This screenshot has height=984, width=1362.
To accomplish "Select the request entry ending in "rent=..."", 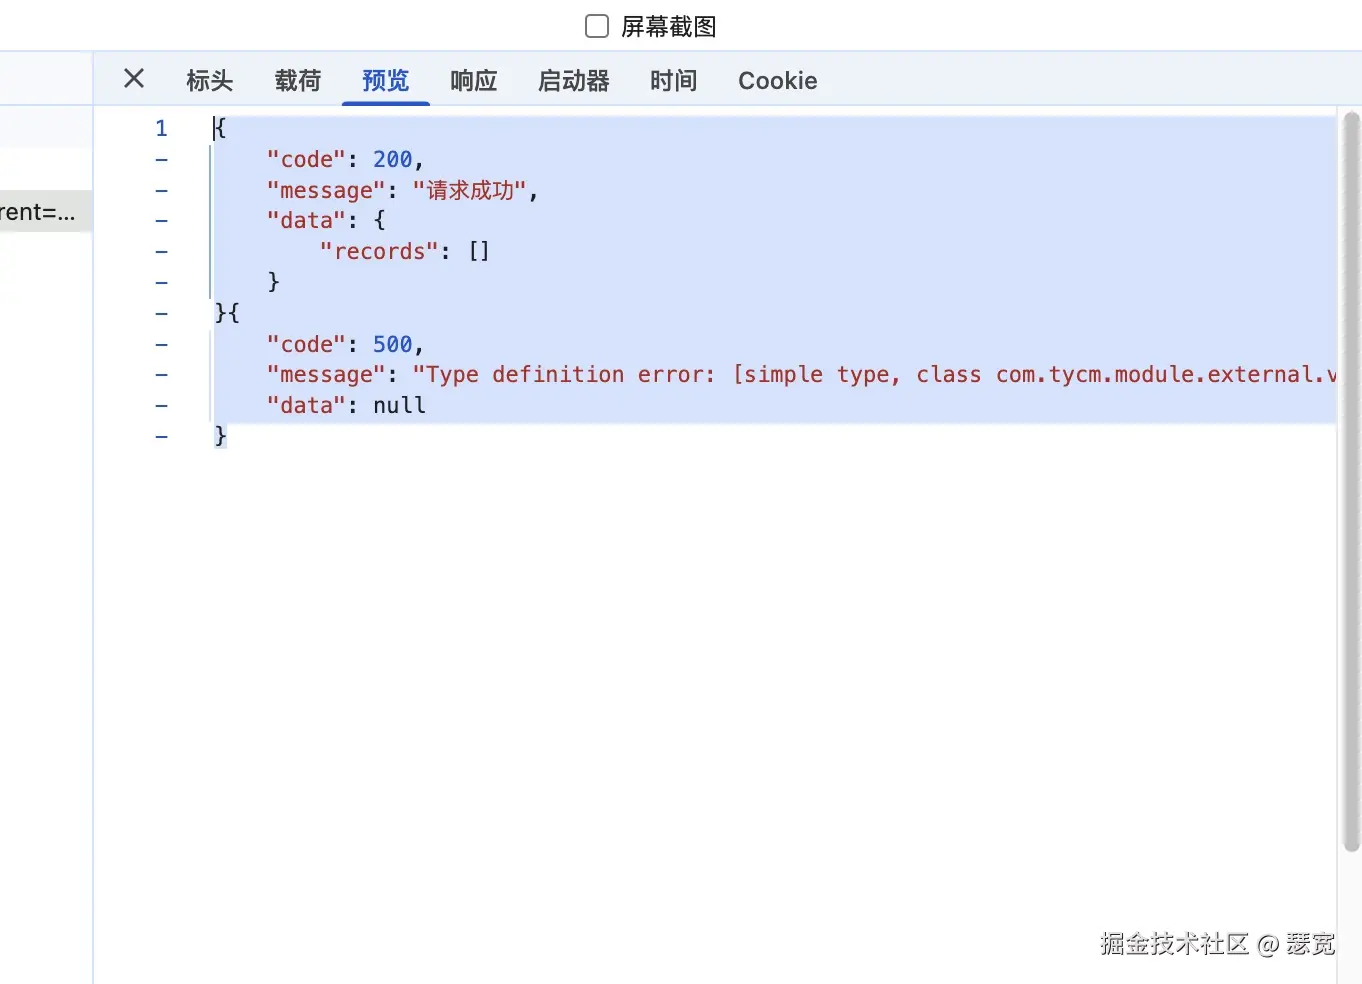I will tap(40, 212).
